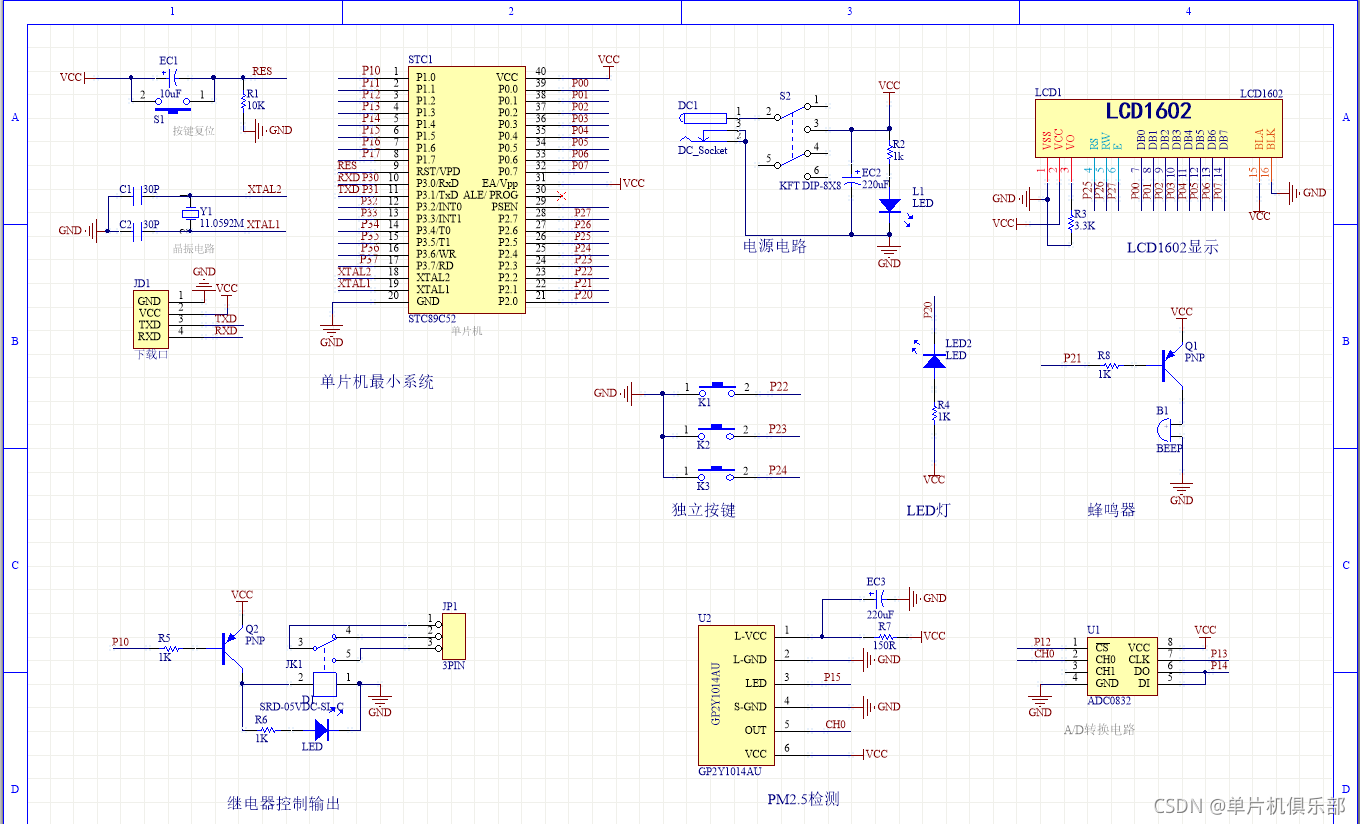Click the 独立按键 section label
This screenshot has height=824, width=1360.
(x=704, y=510)
